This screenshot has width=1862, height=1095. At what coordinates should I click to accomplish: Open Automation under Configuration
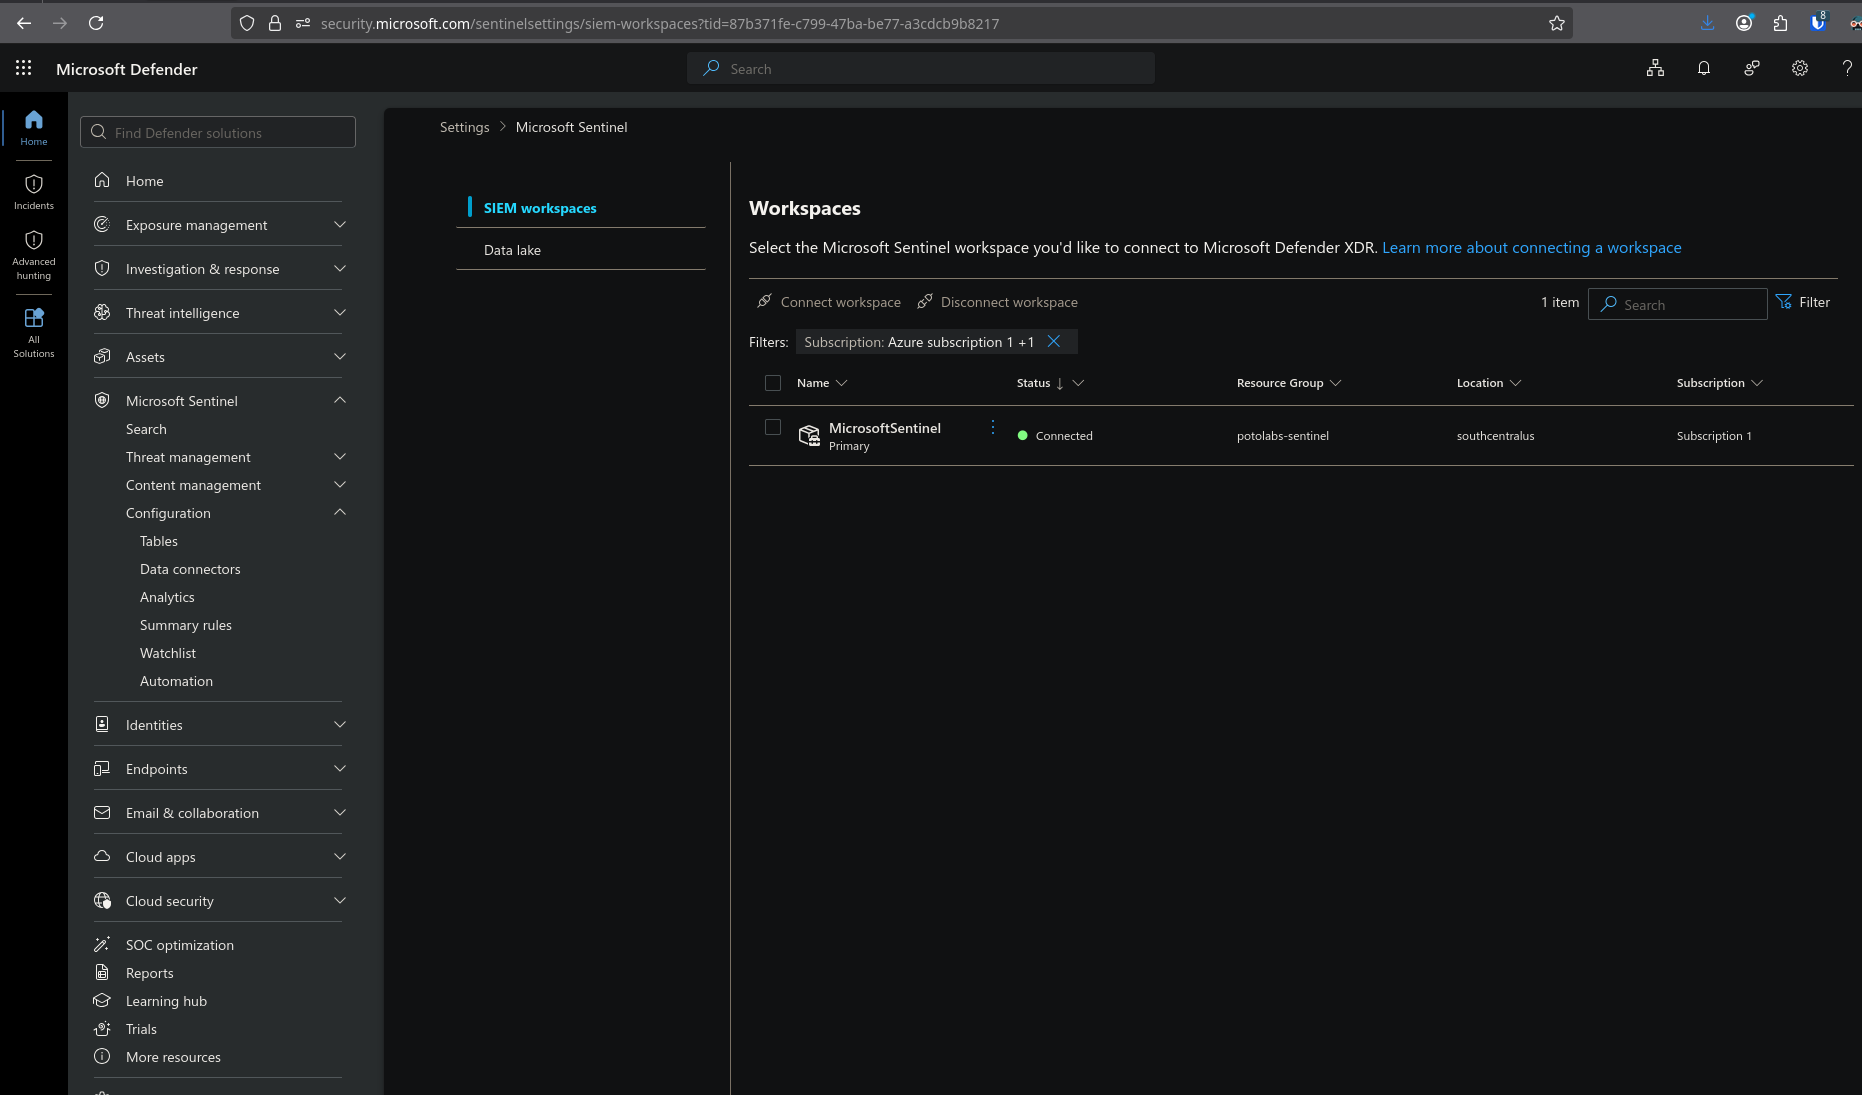click(176, 681)
